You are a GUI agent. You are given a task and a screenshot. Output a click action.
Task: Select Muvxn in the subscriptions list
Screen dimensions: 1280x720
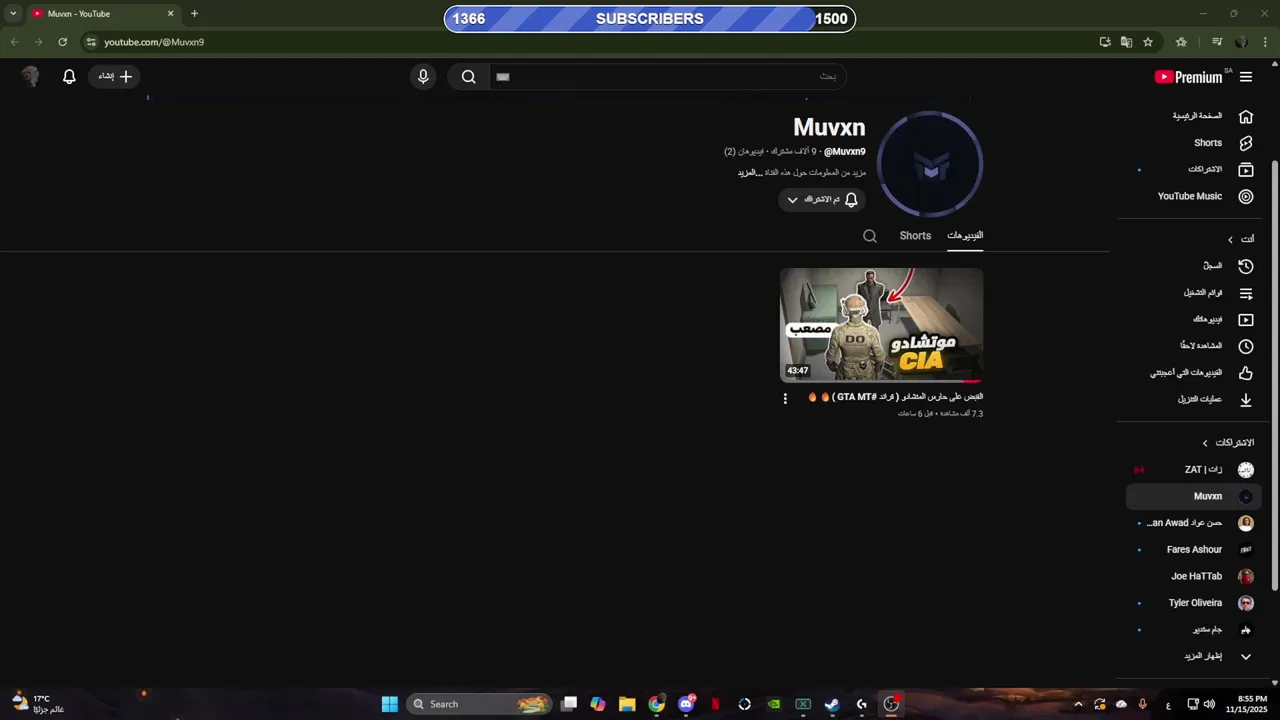[x=1195, y=496]
